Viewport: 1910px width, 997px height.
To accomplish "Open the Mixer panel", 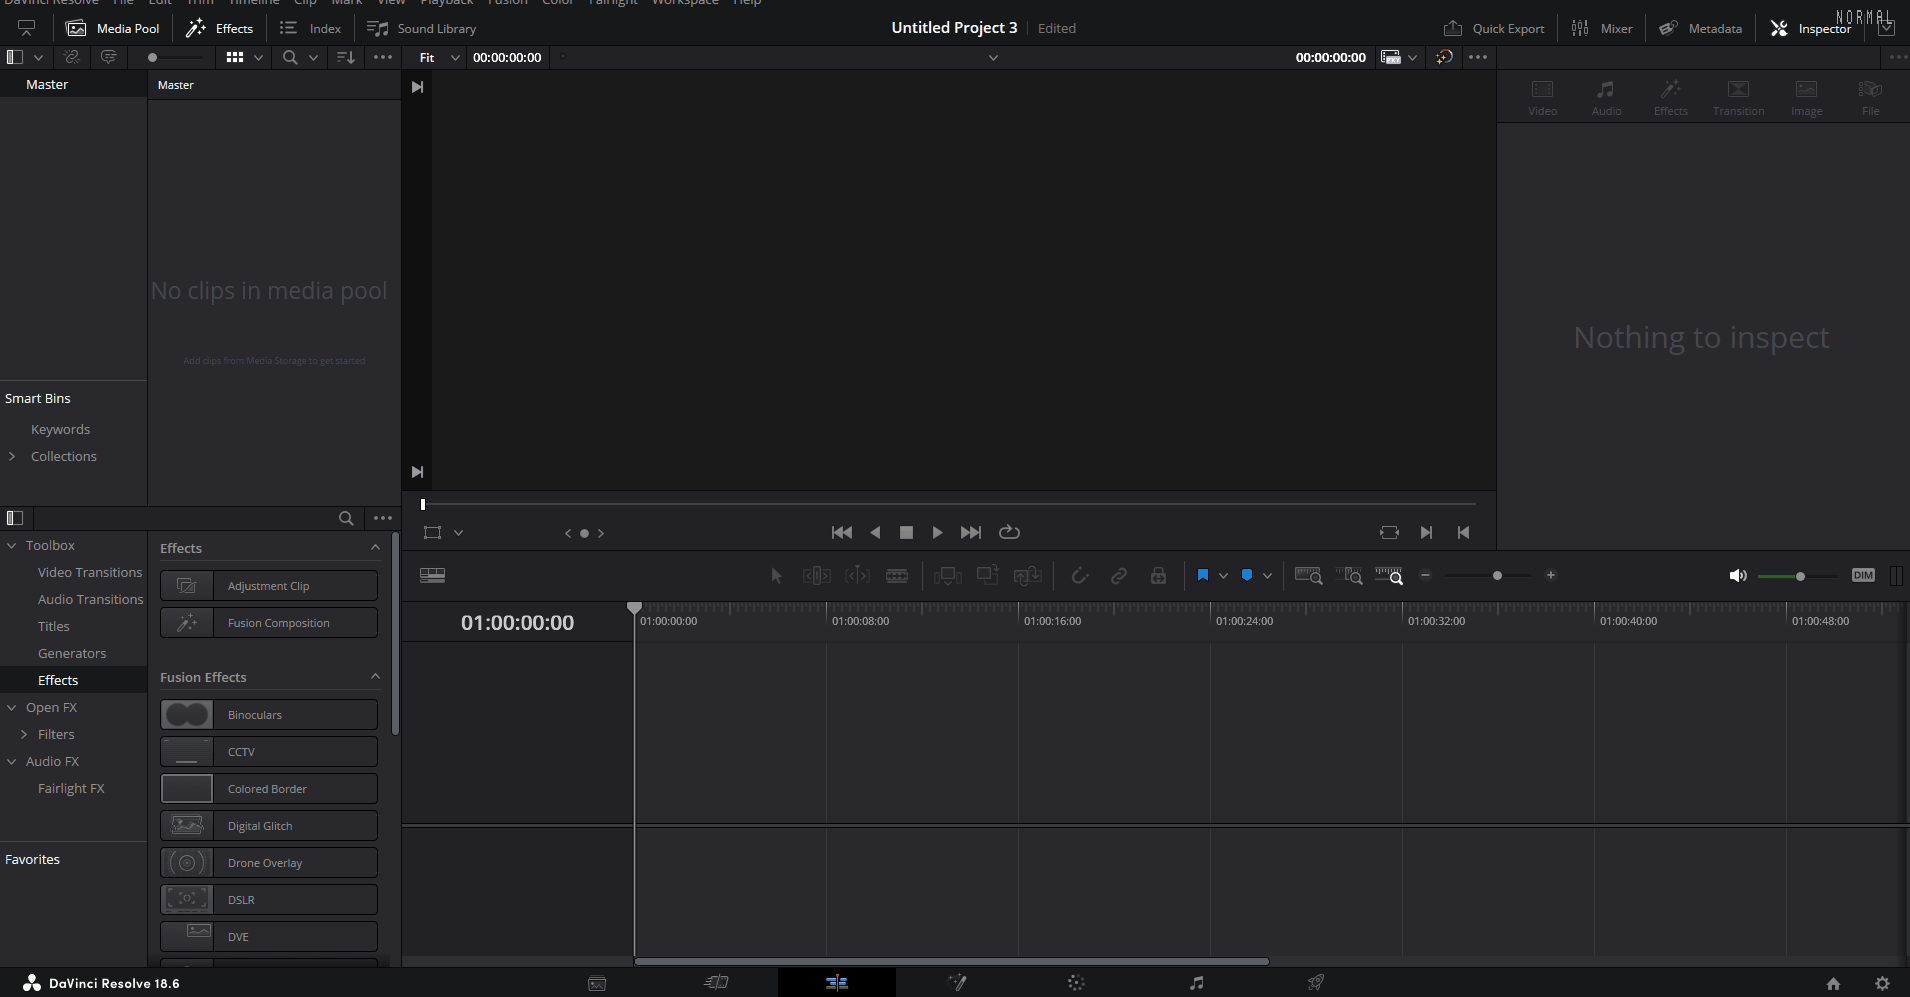I will 1601,28.
